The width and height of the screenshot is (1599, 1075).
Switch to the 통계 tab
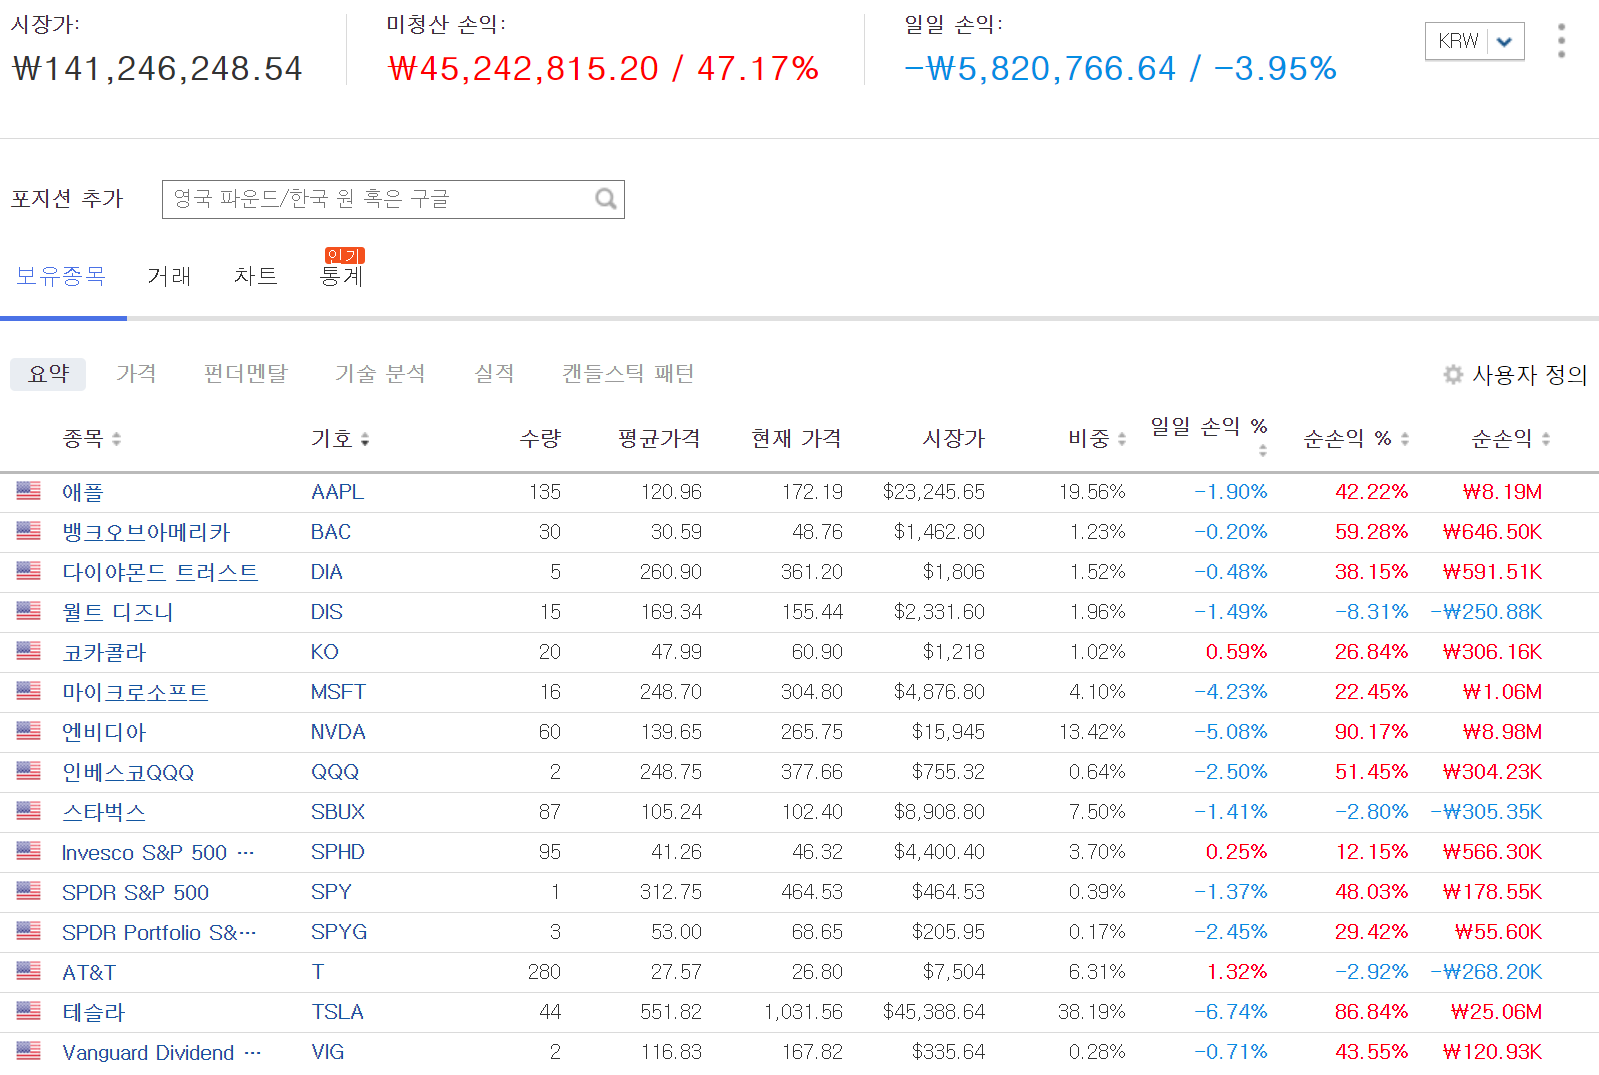341,276
